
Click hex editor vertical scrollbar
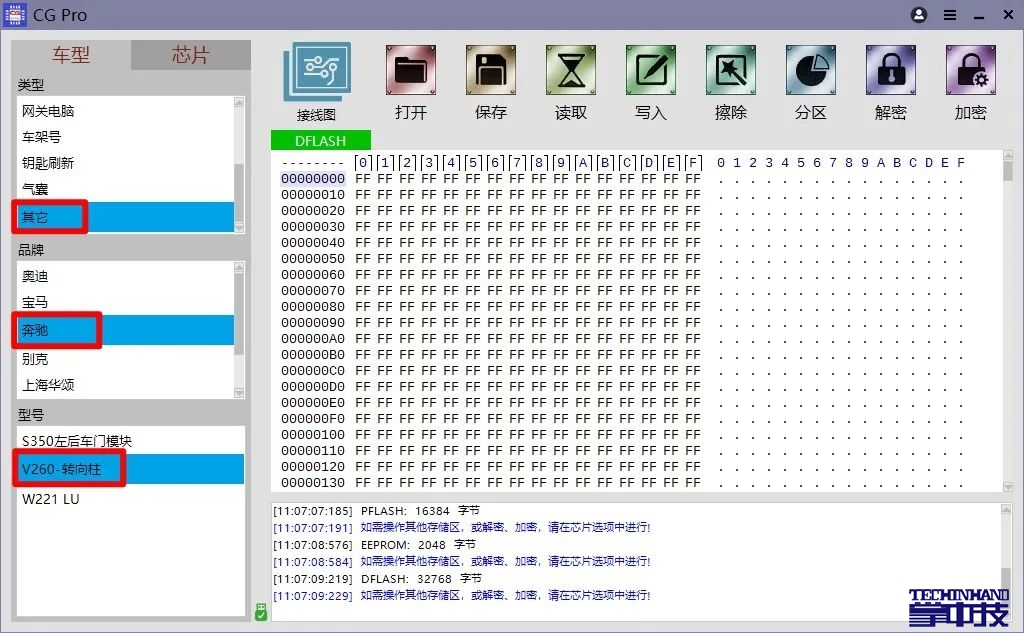tap(1007, 320)
